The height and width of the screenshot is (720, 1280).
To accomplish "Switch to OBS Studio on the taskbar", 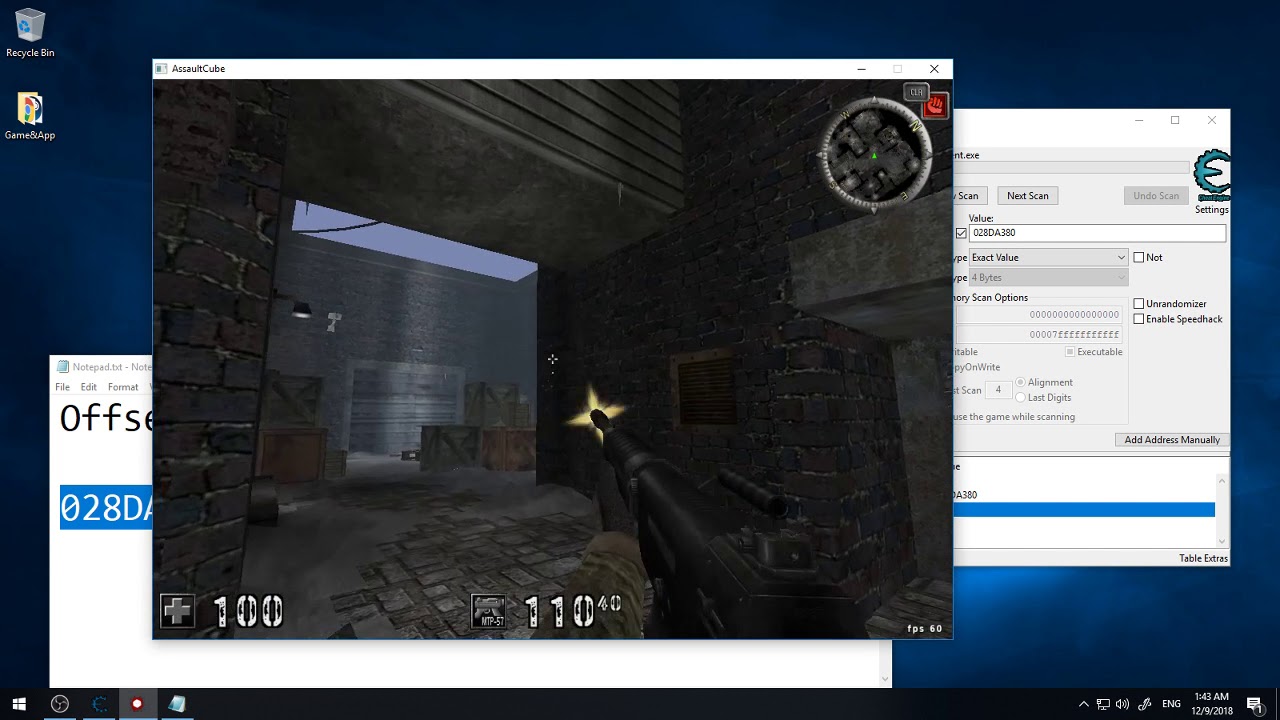I will click(60, 704).
